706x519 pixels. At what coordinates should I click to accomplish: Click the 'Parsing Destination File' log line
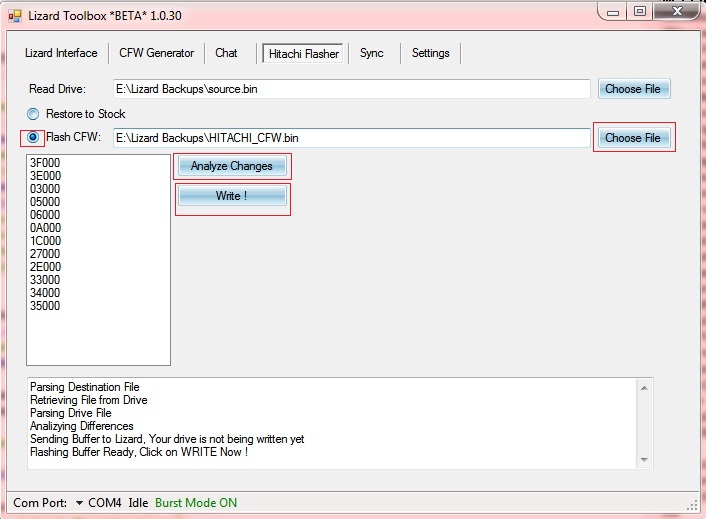[85, 387]
